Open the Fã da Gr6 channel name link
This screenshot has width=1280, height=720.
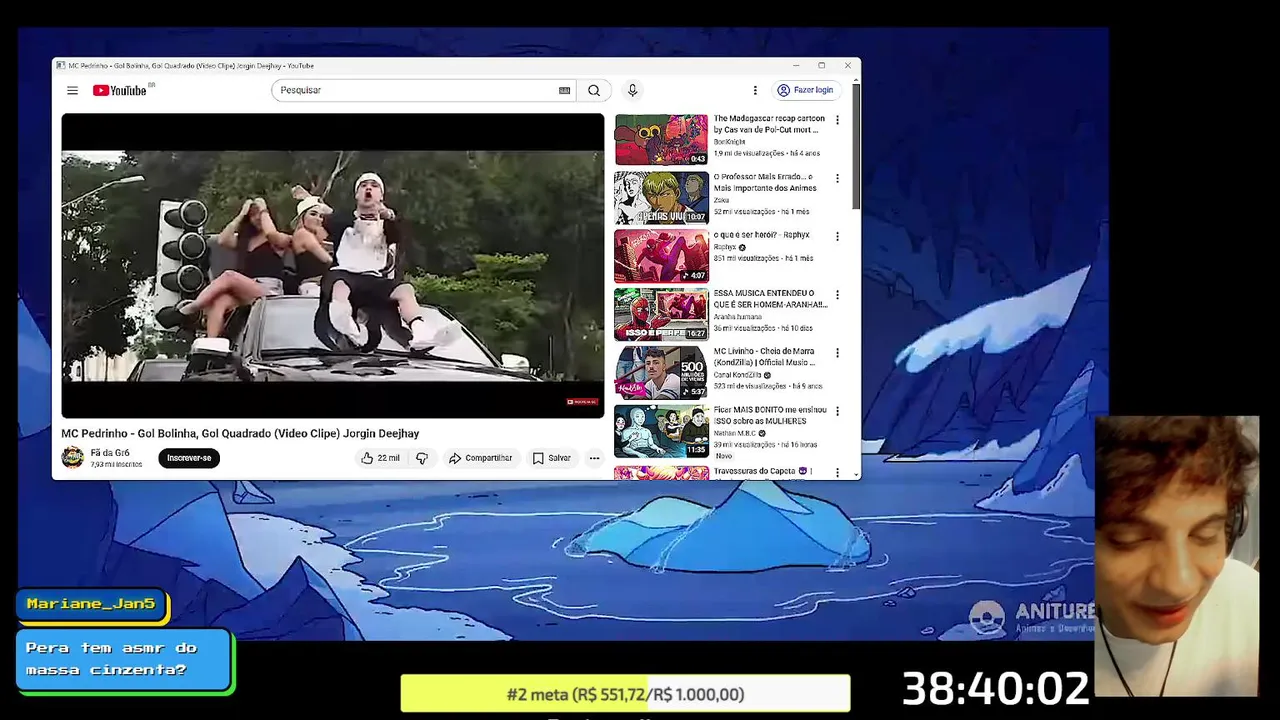(x=110, y=453)
